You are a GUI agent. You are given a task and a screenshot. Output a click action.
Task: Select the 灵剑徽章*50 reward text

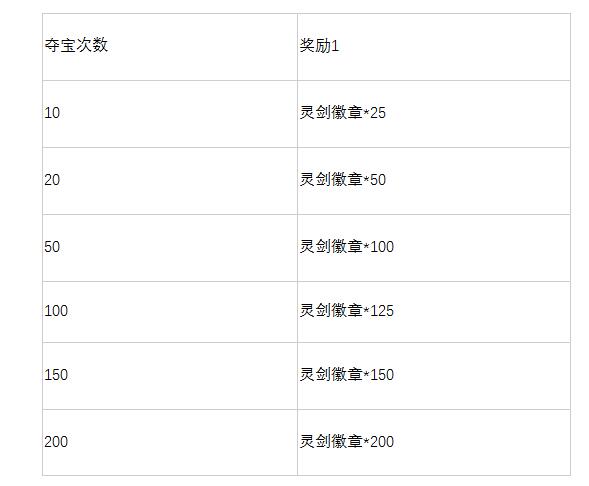point(343,180)
